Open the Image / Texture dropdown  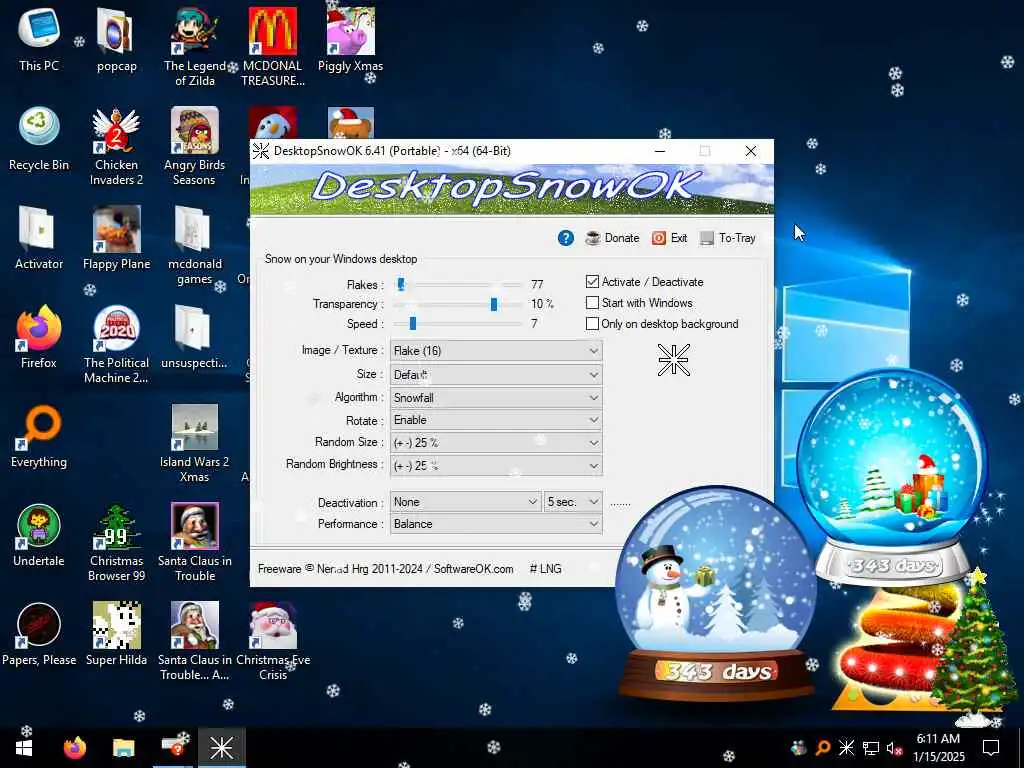pos(496,351)
